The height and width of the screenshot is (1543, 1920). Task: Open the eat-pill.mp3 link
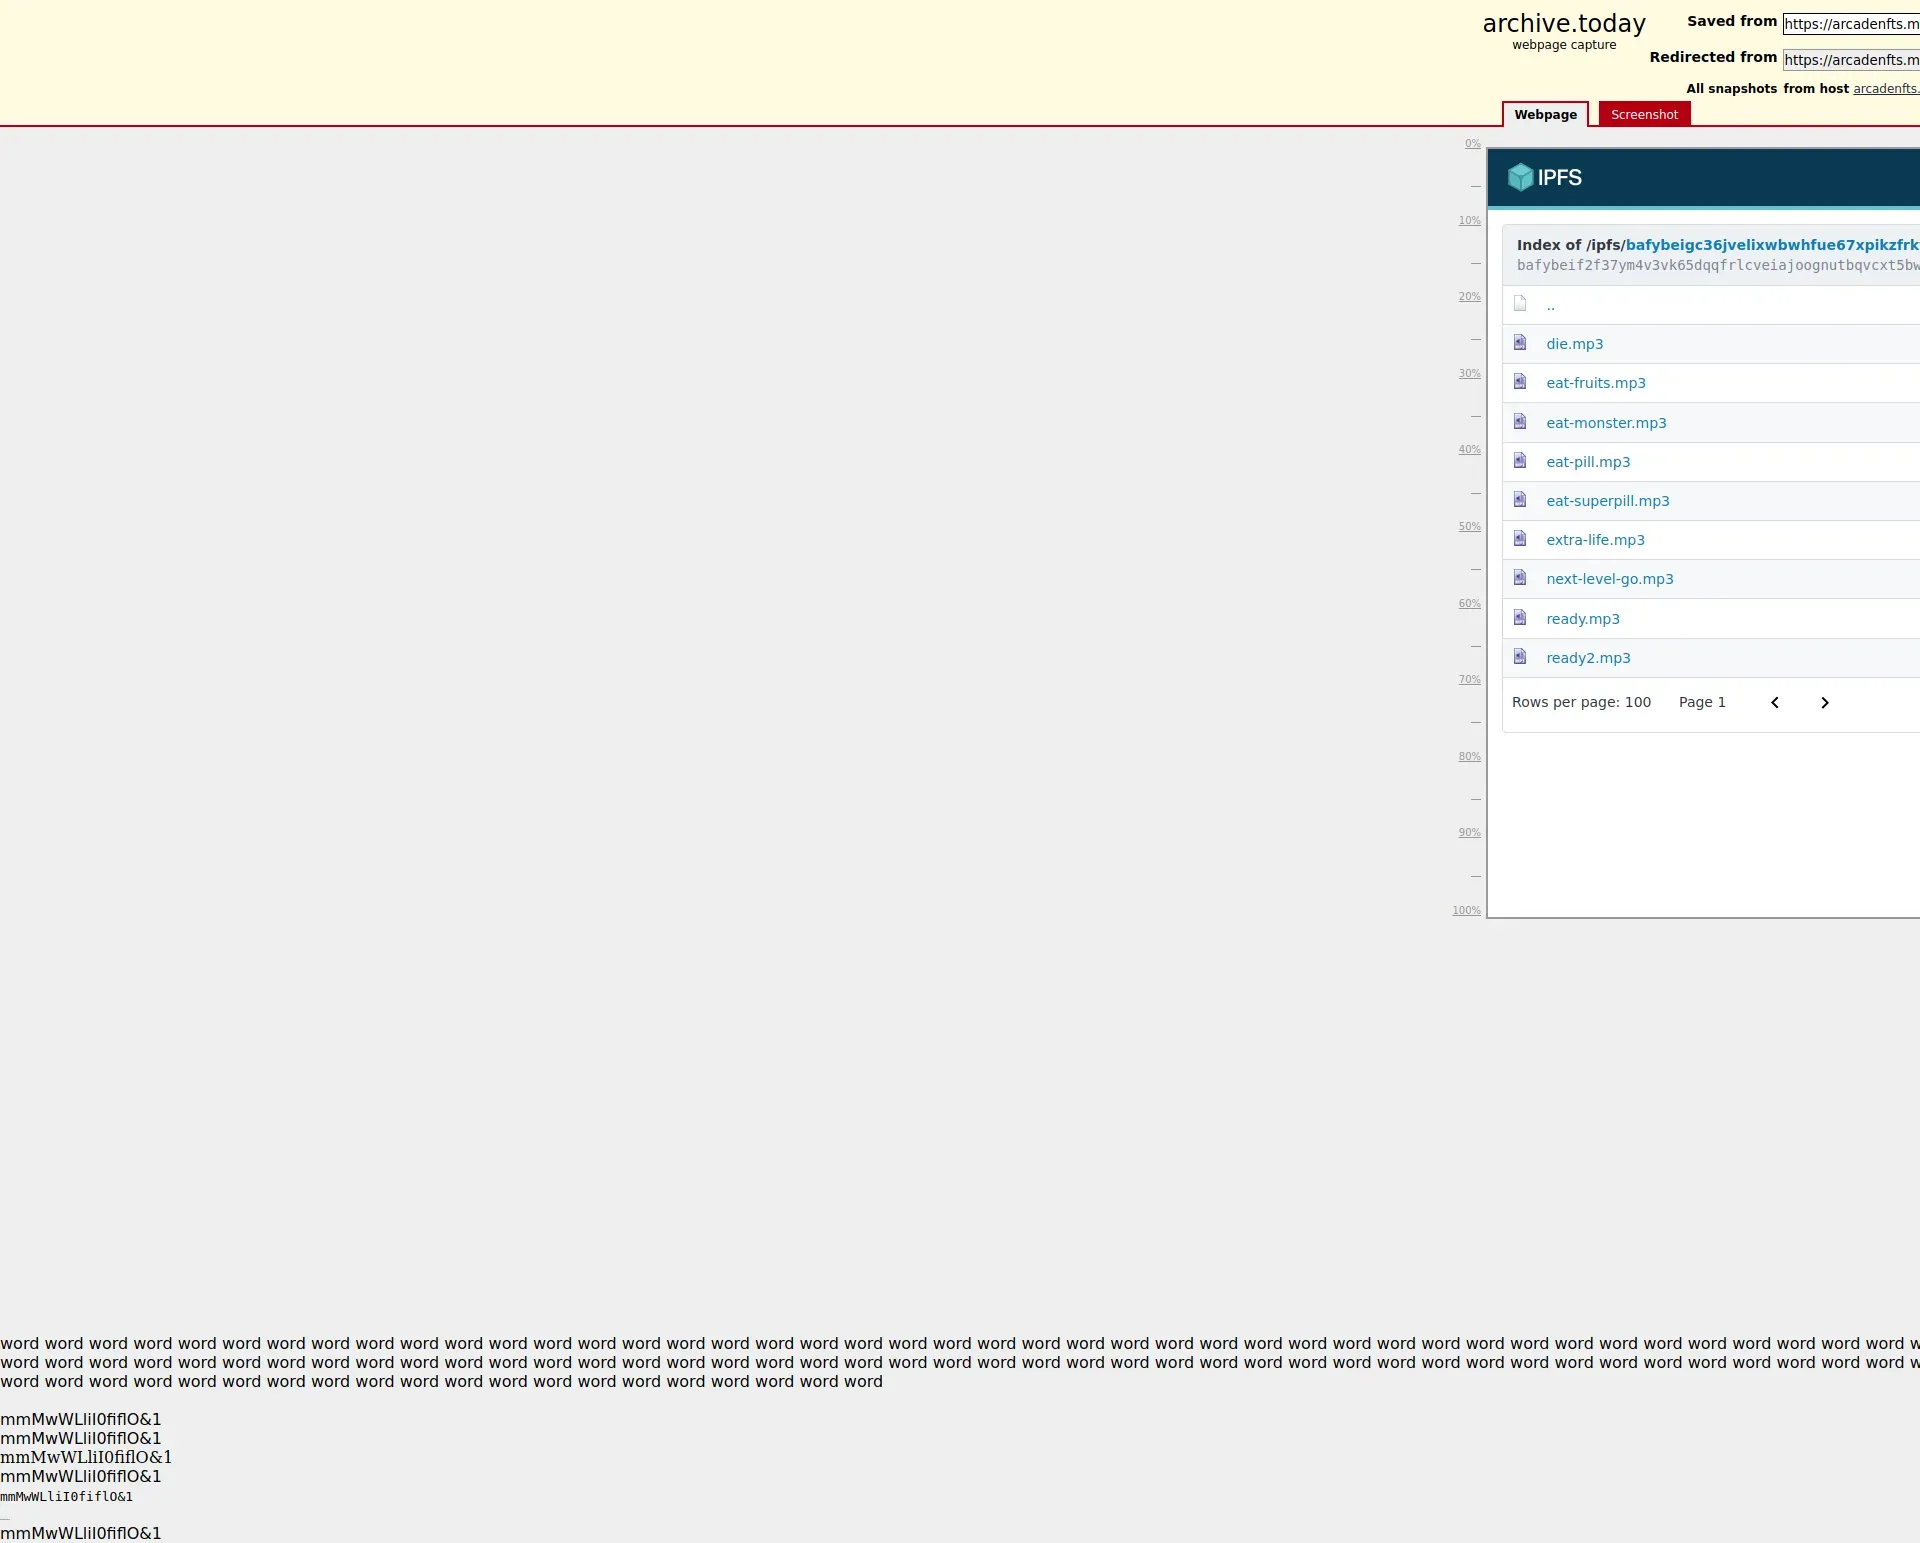coord(1588,462)
